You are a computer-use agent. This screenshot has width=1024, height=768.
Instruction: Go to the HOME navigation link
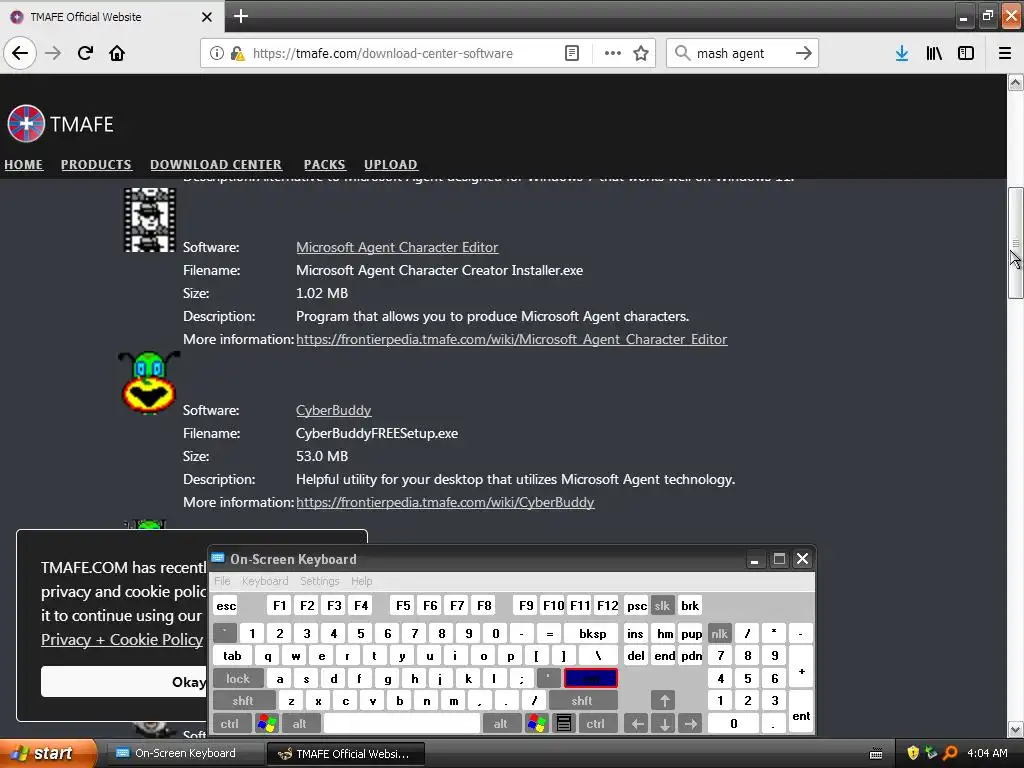[24, 165]
